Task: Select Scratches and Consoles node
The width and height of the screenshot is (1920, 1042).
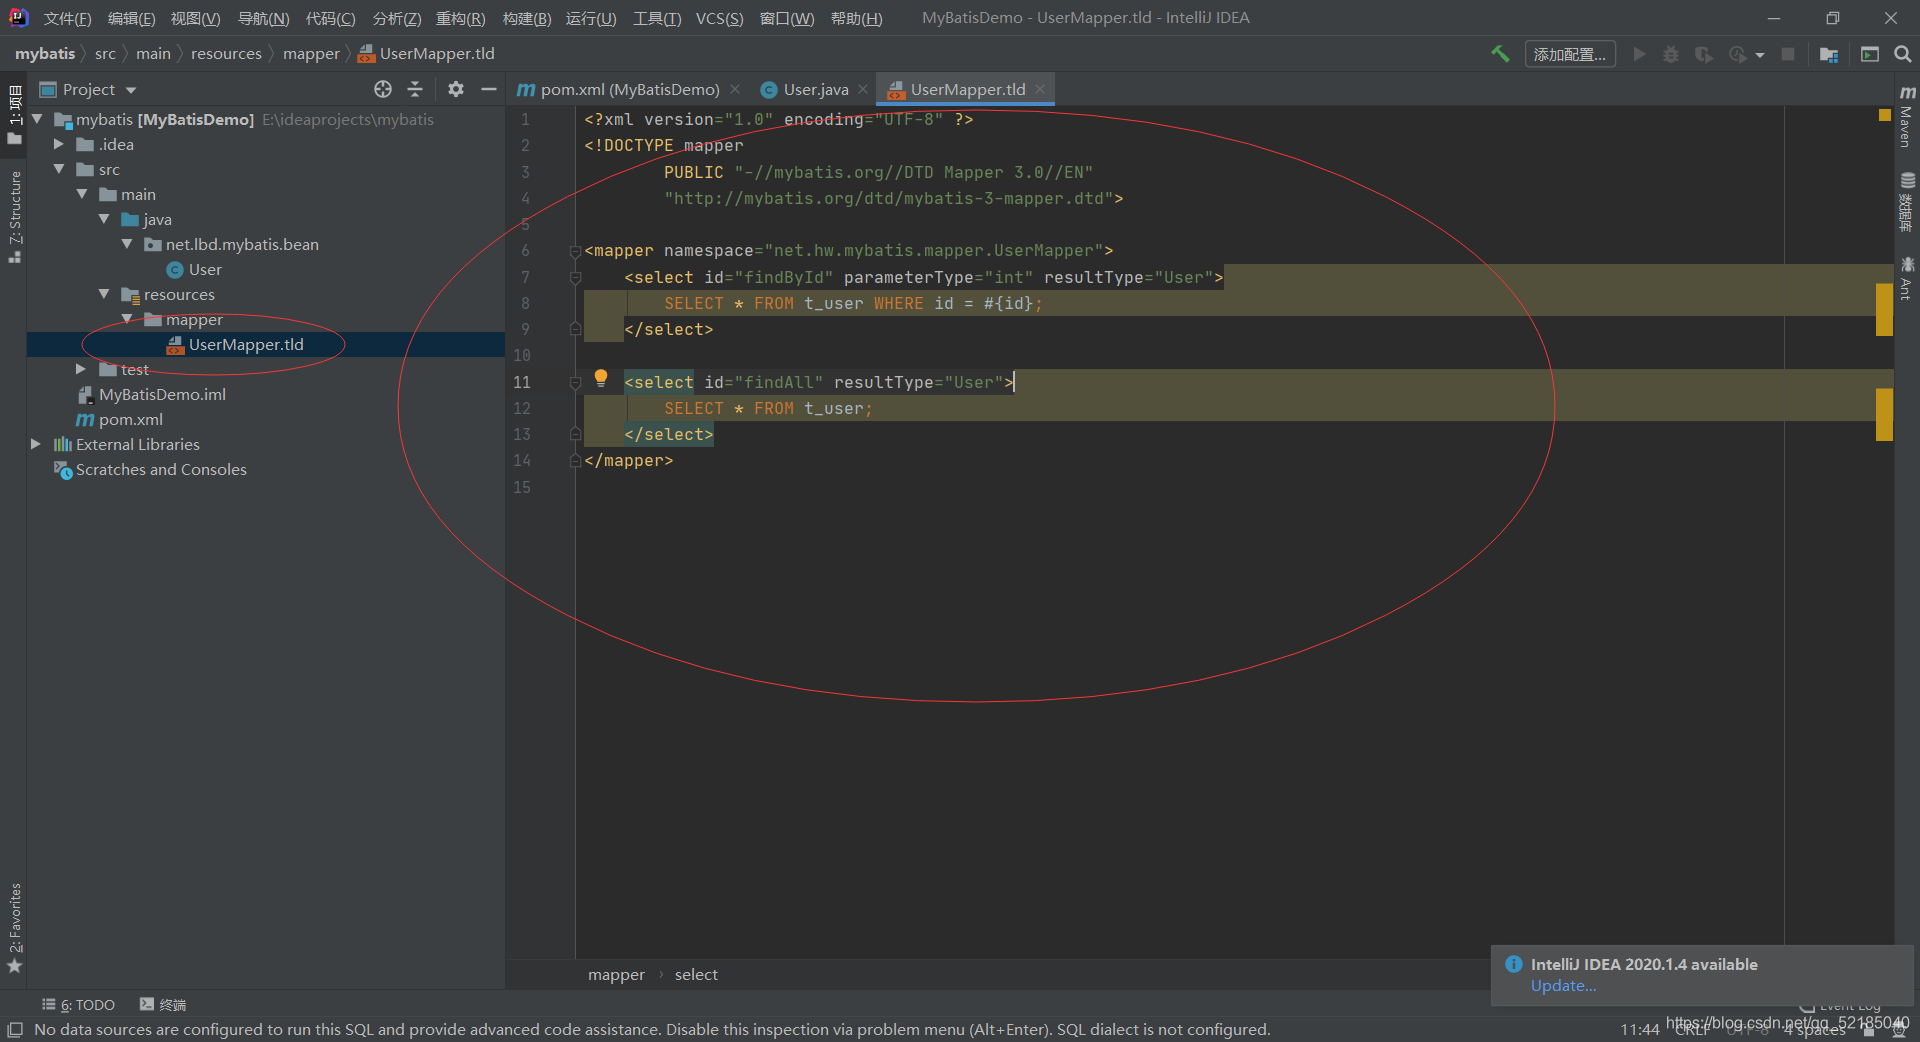Action: pyautogui.click(x=150, y=469)
